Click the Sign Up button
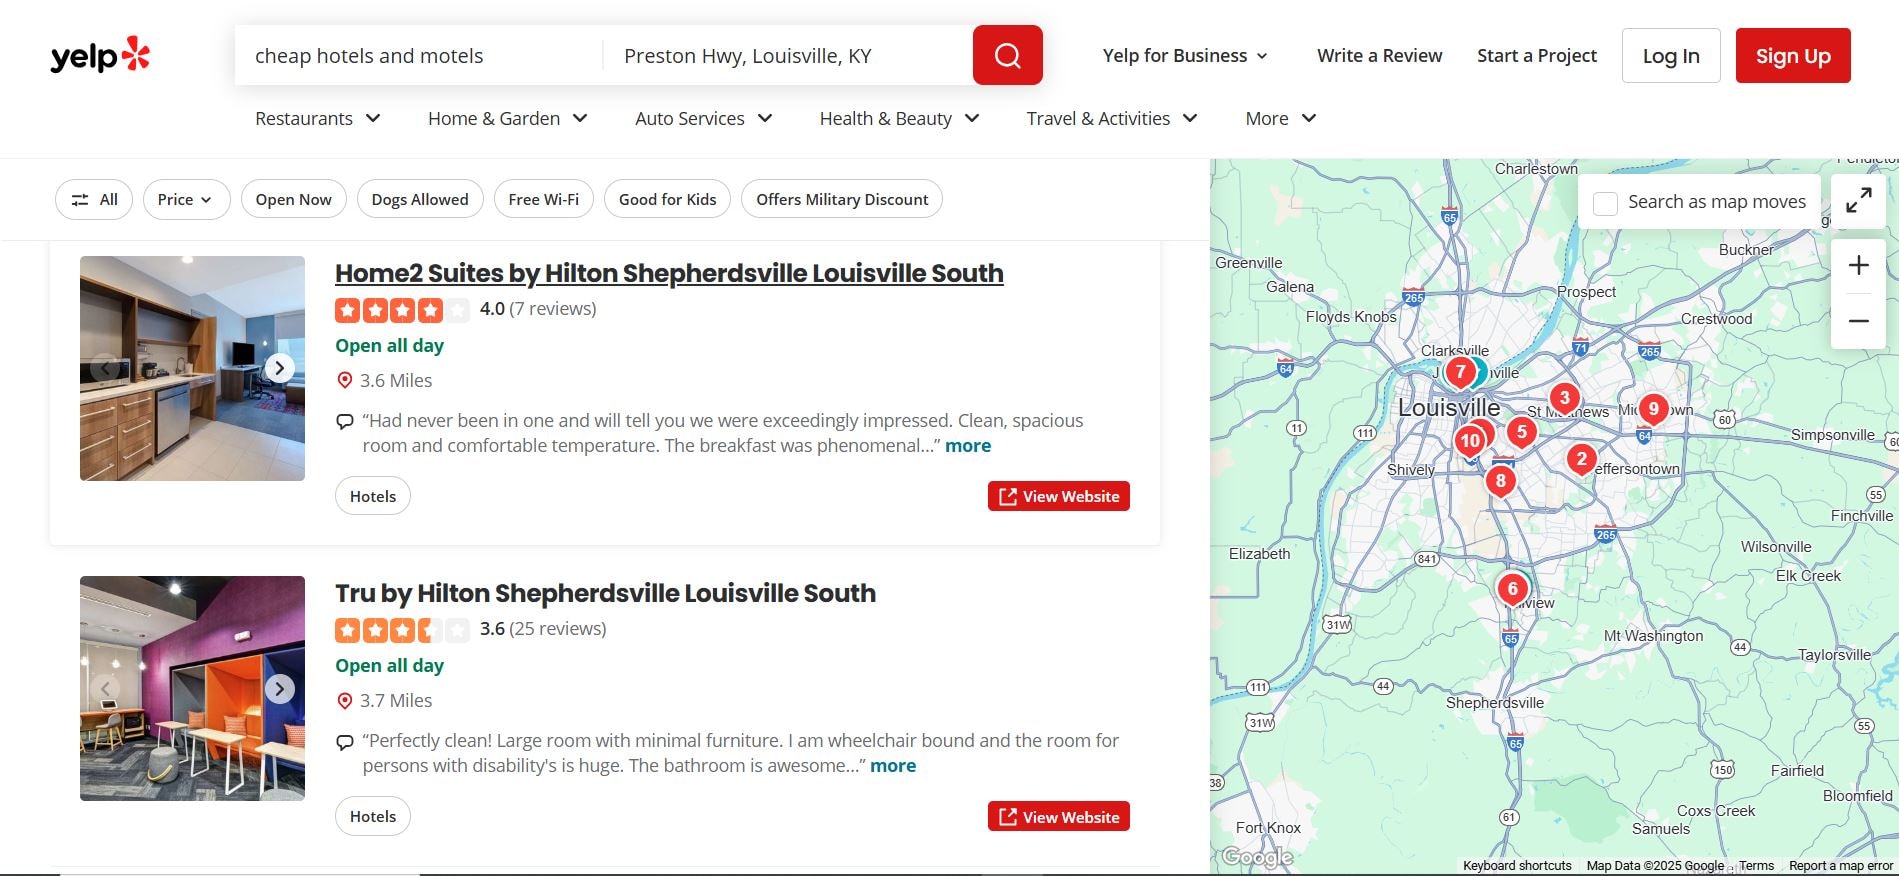This screenshot has width=1899, height=876. [x=1793, y=55]
